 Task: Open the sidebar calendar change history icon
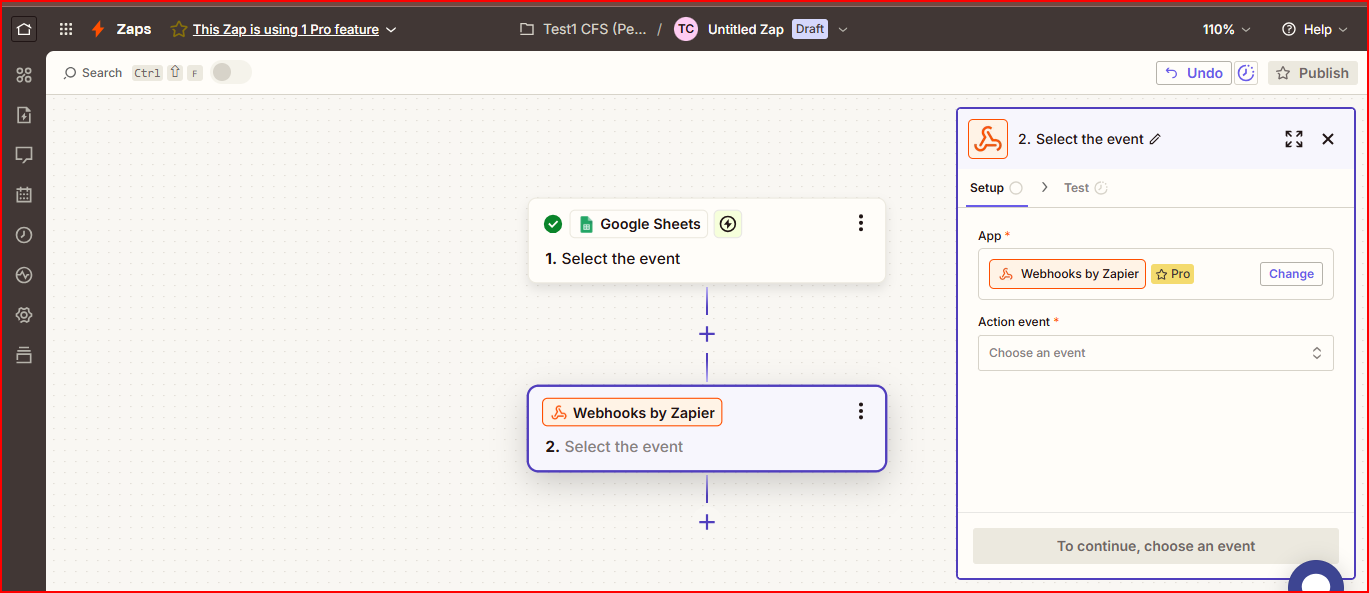pyautogui.click(x=24, y=195)
